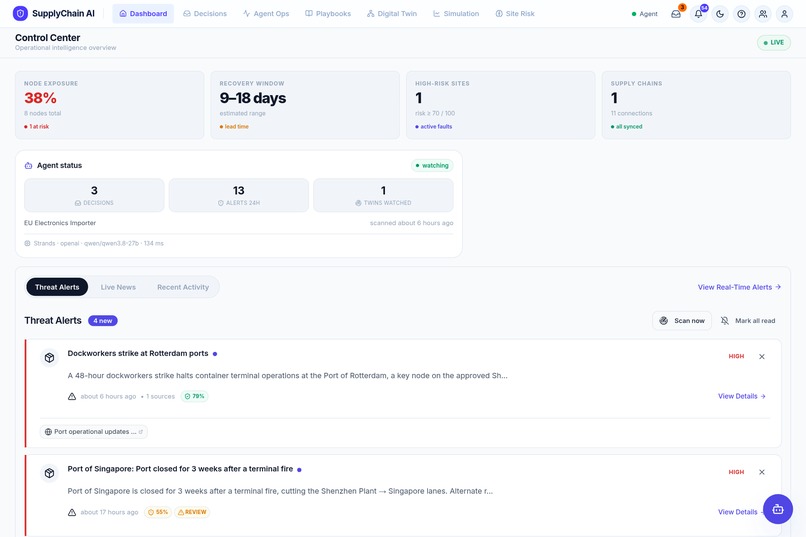Click the SupplyChain AI shield logo
This screenshot has width=806, height=537.
point(20,13)
